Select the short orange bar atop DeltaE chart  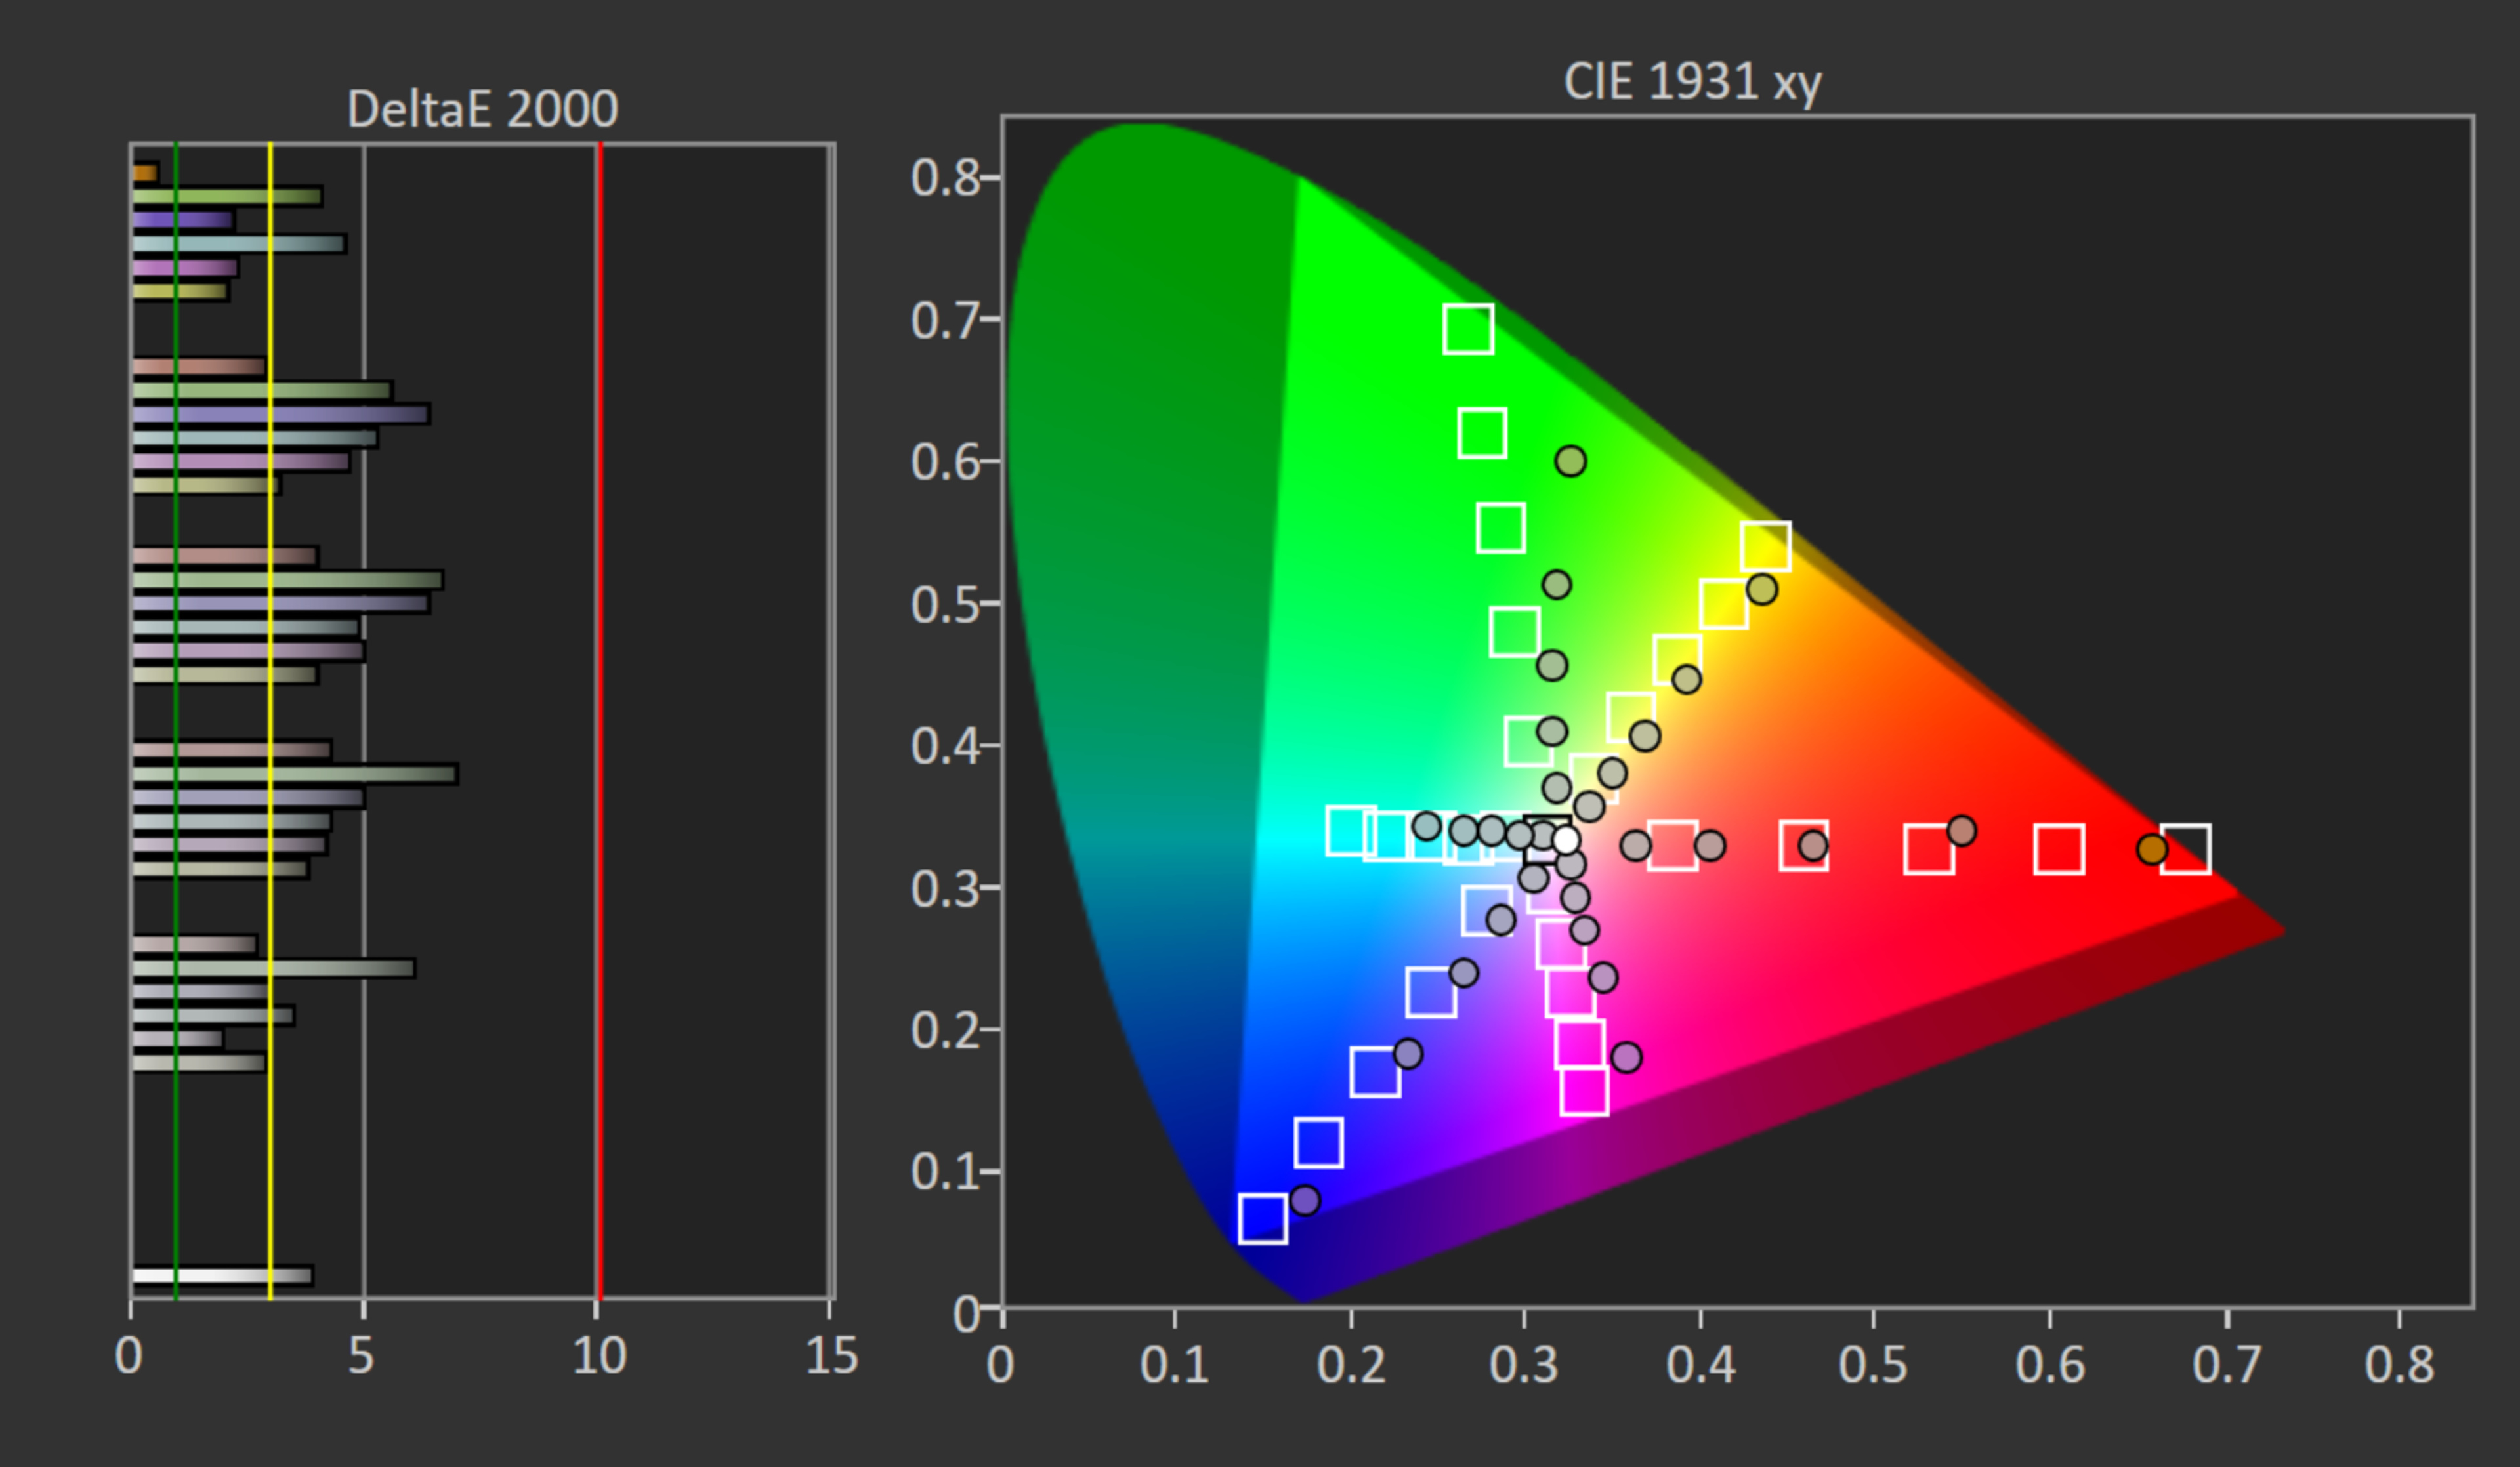coord(144,173)
